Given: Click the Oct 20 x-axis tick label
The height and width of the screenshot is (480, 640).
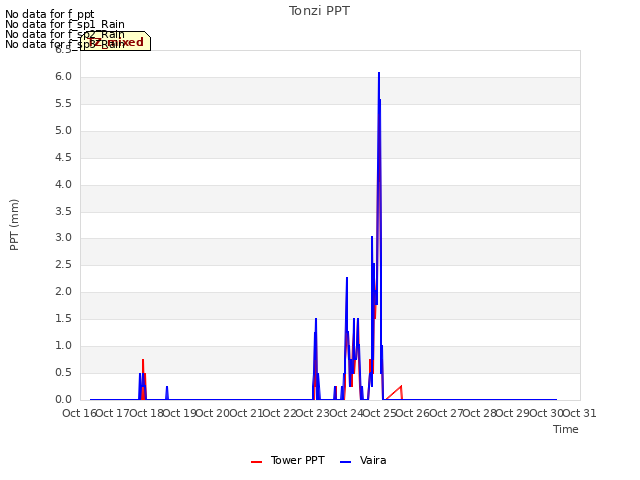Looking at the screenshot, I should coord(213,413).
